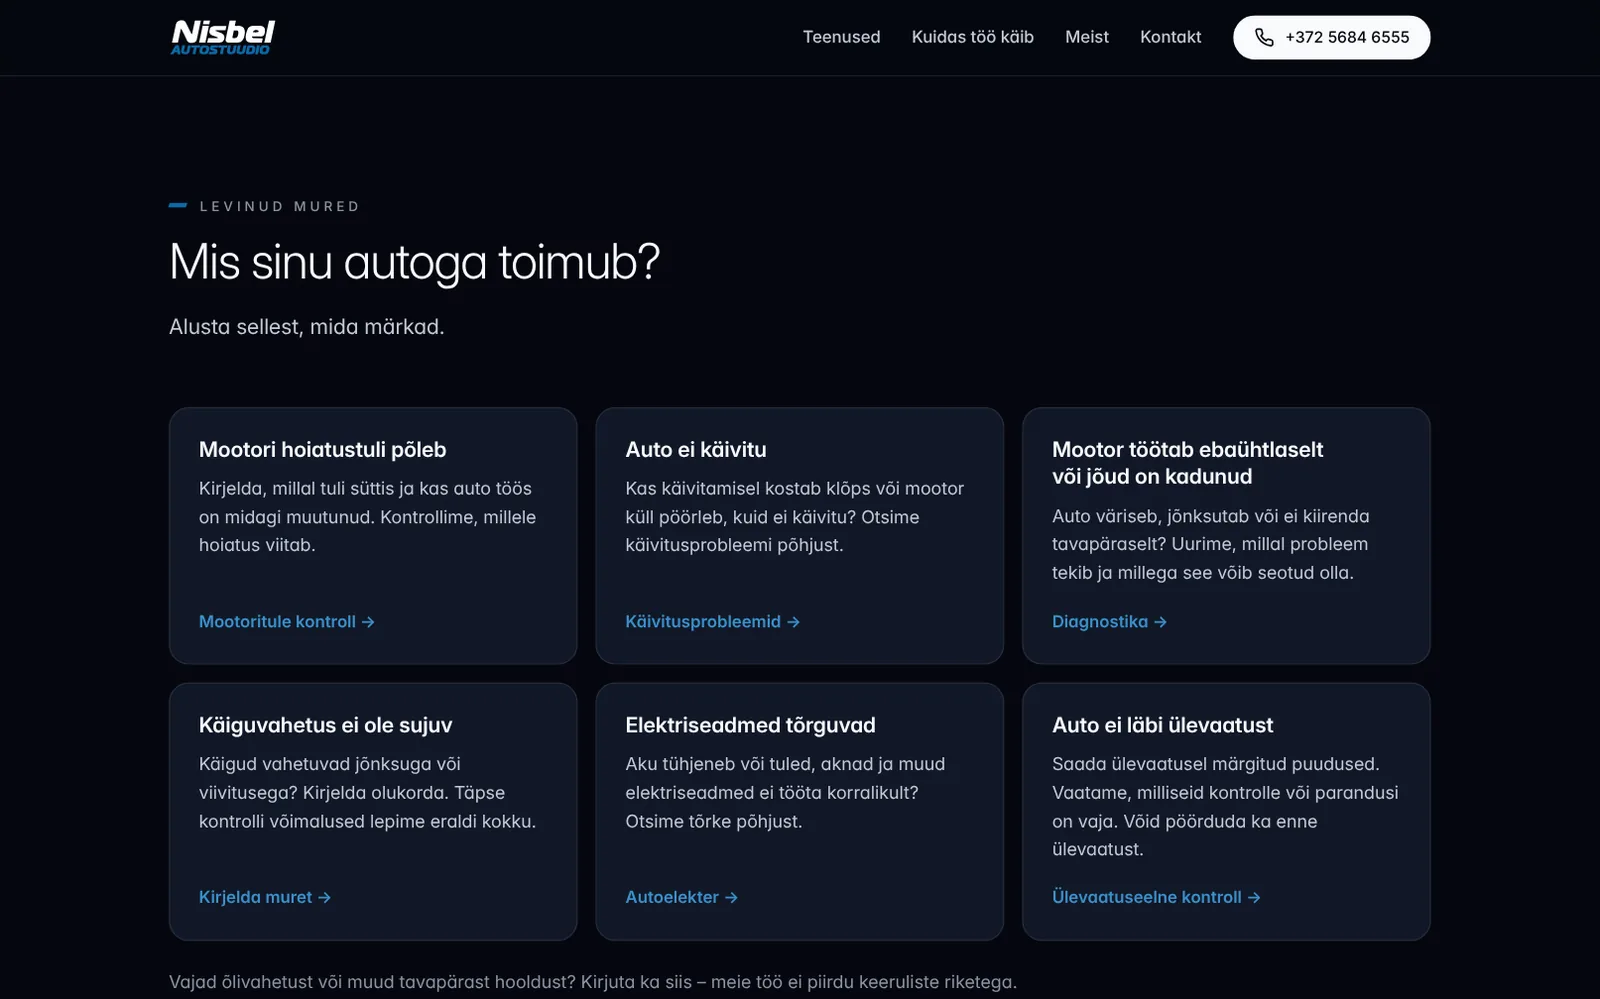The image size is (1600, 999).
Task: Click the description starting Saada ülevaatusel märgitud
Action: tap(1225, 807)
